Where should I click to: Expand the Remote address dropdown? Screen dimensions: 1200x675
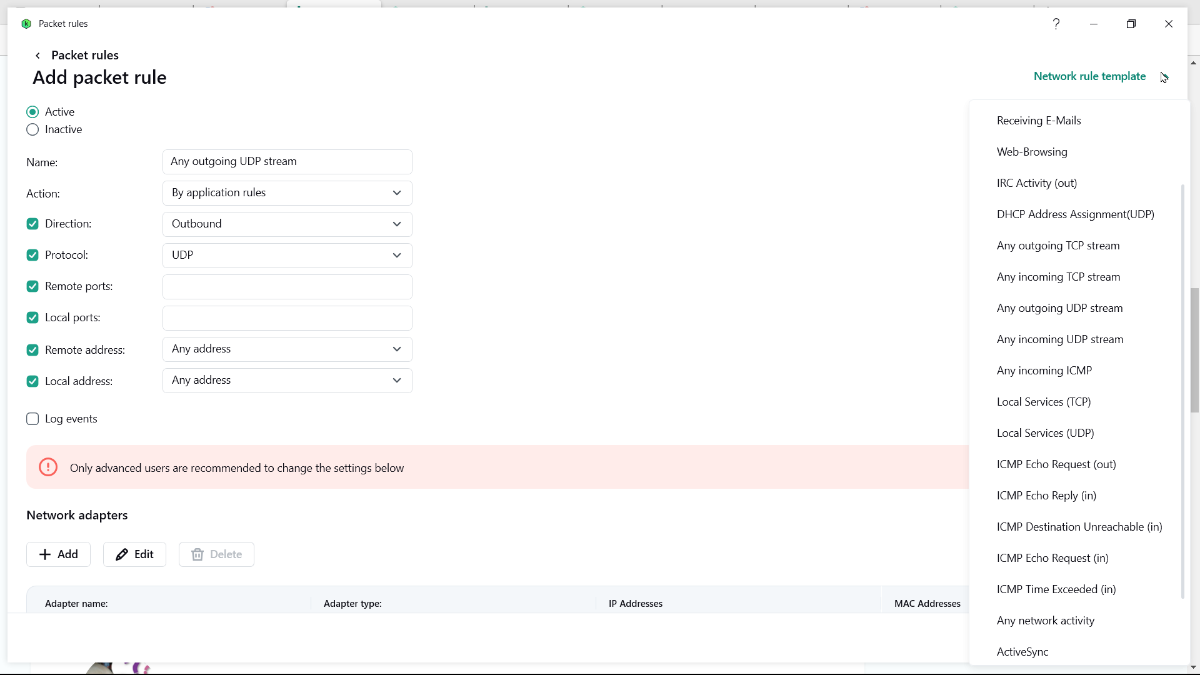tap(287, 349)
